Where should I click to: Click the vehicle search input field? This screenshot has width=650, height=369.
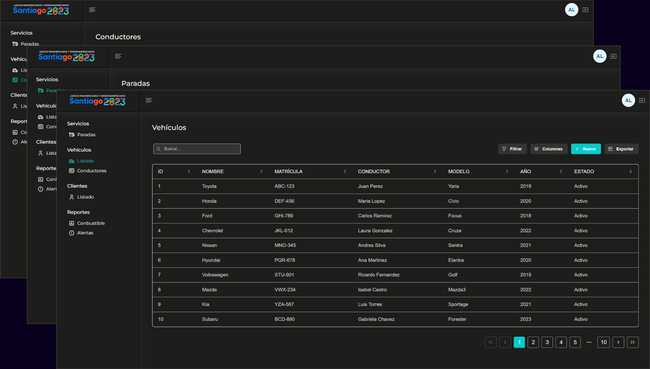(197, 149)
